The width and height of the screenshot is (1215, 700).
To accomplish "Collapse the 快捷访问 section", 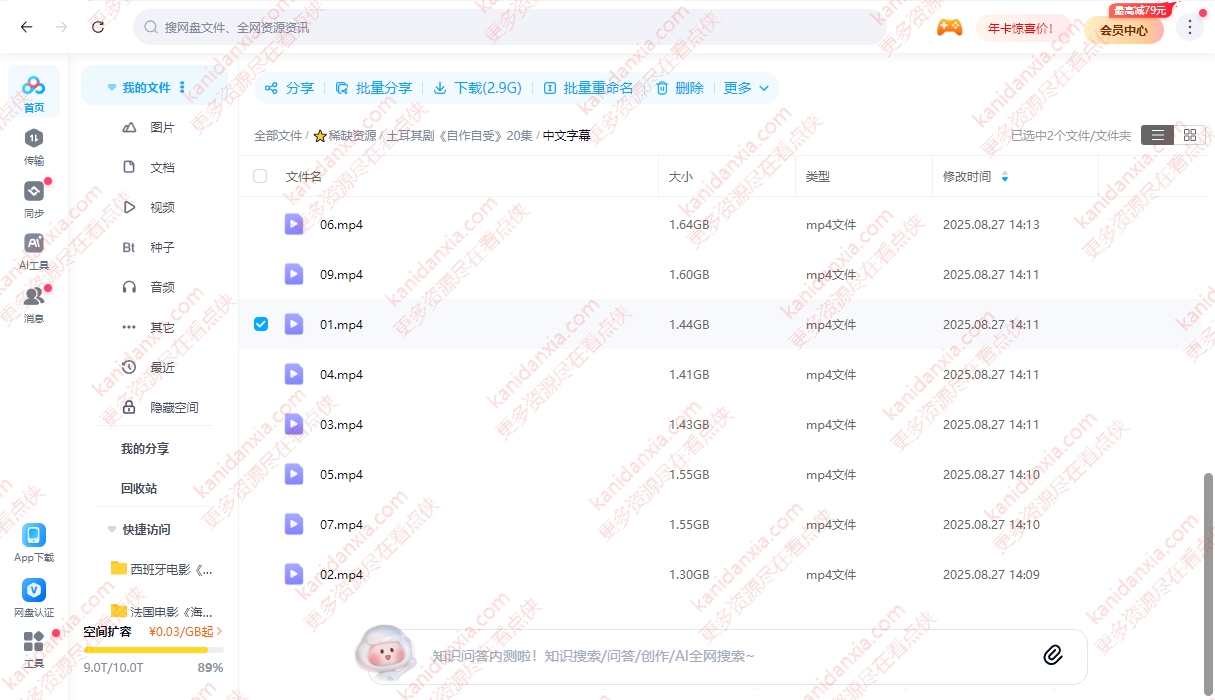I will point(112,529).
